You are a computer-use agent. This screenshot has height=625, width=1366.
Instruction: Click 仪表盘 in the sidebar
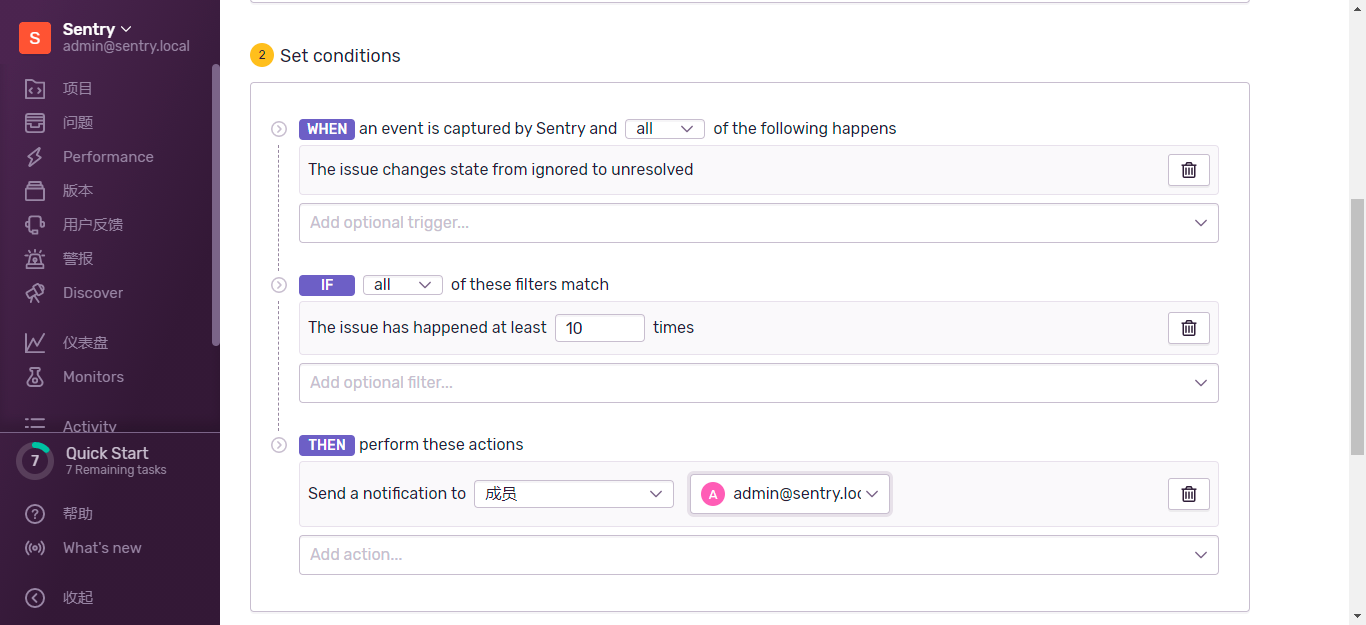85,343
